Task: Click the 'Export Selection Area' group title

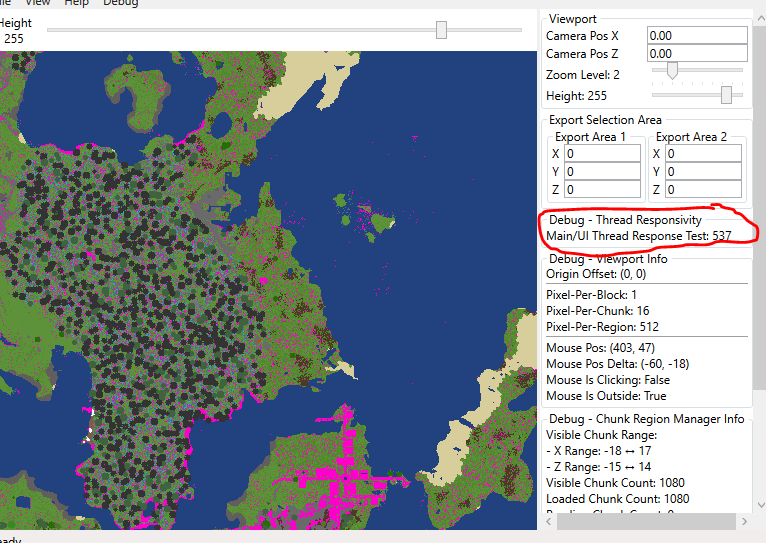Action: [605, 120]
